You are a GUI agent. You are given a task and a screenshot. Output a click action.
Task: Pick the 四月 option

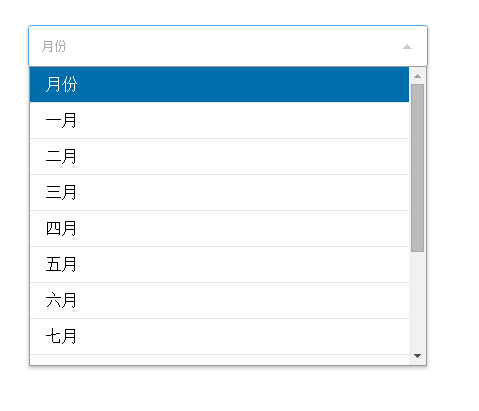[219, 228]
